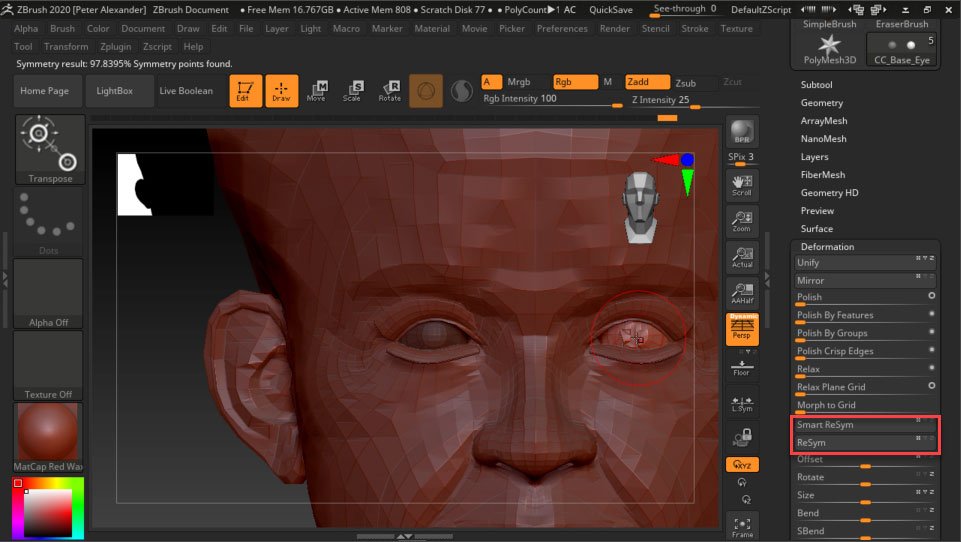Adjust the Z Intensity slider
Image resolution: width=961 pixels, height=542 pixels.
pyautogui.click(x=694, y=101)
